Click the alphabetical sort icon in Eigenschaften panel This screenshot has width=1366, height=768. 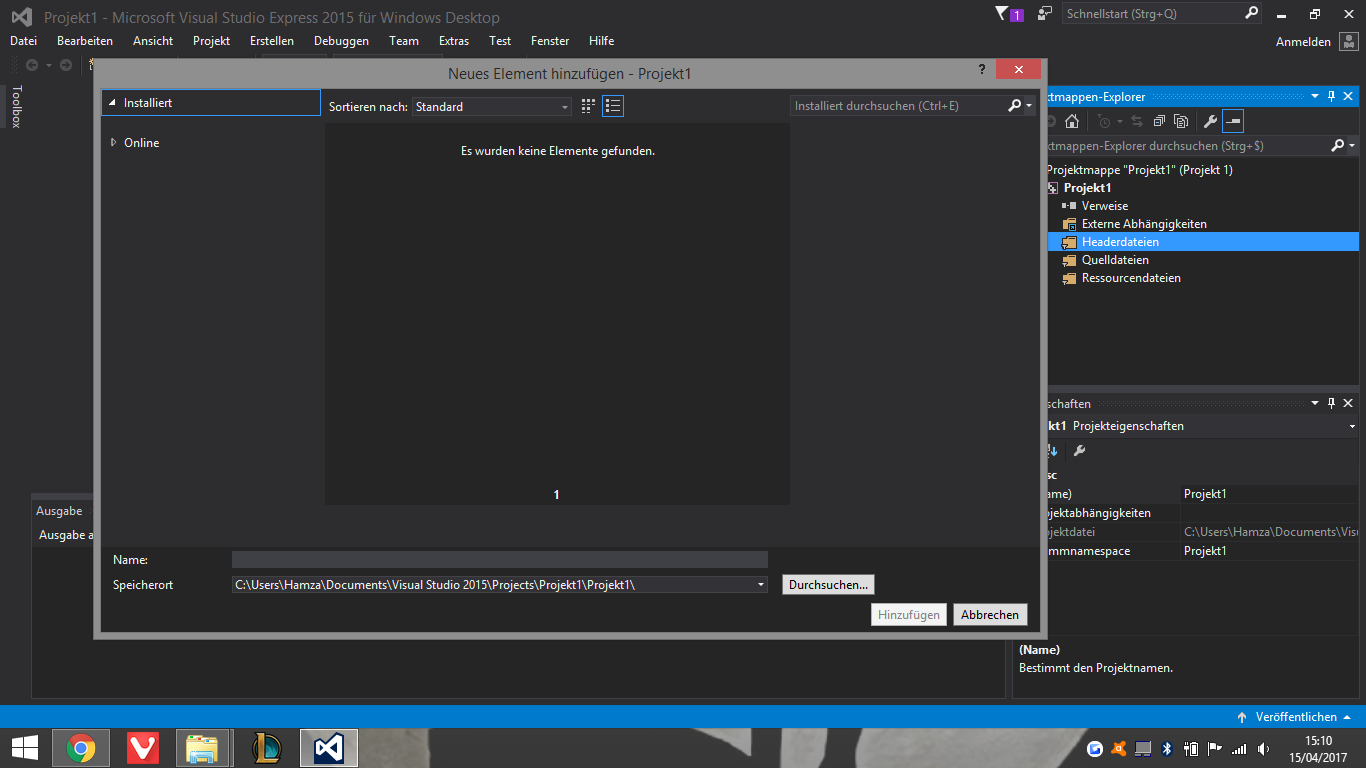tap(1052, 451)
